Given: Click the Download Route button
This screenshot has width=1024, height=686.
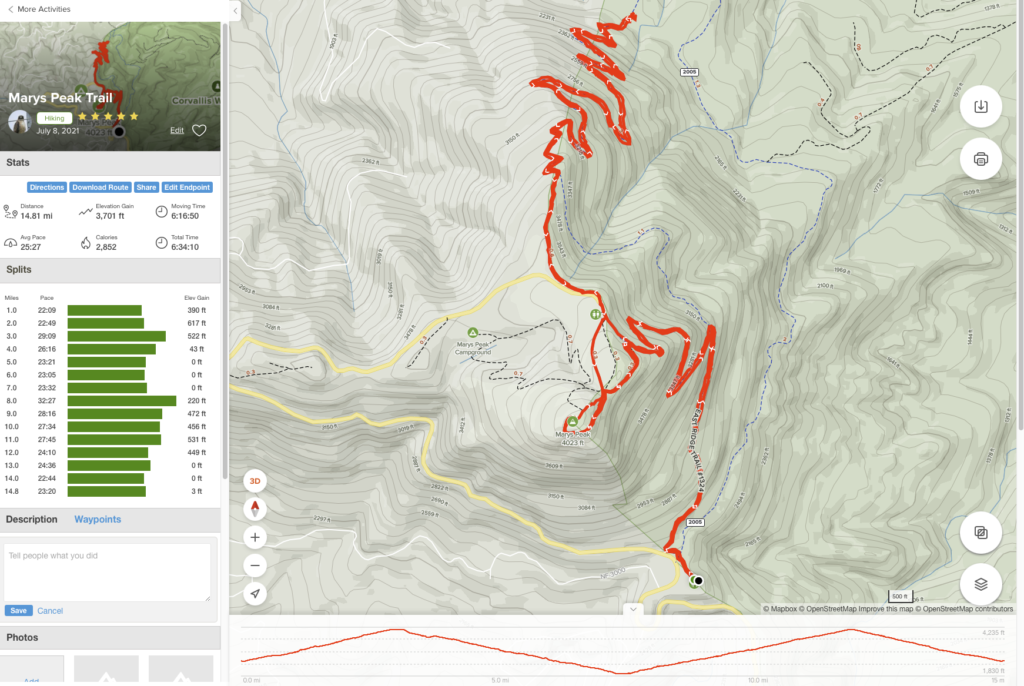Looking at the screenshot, I should 101,188.
